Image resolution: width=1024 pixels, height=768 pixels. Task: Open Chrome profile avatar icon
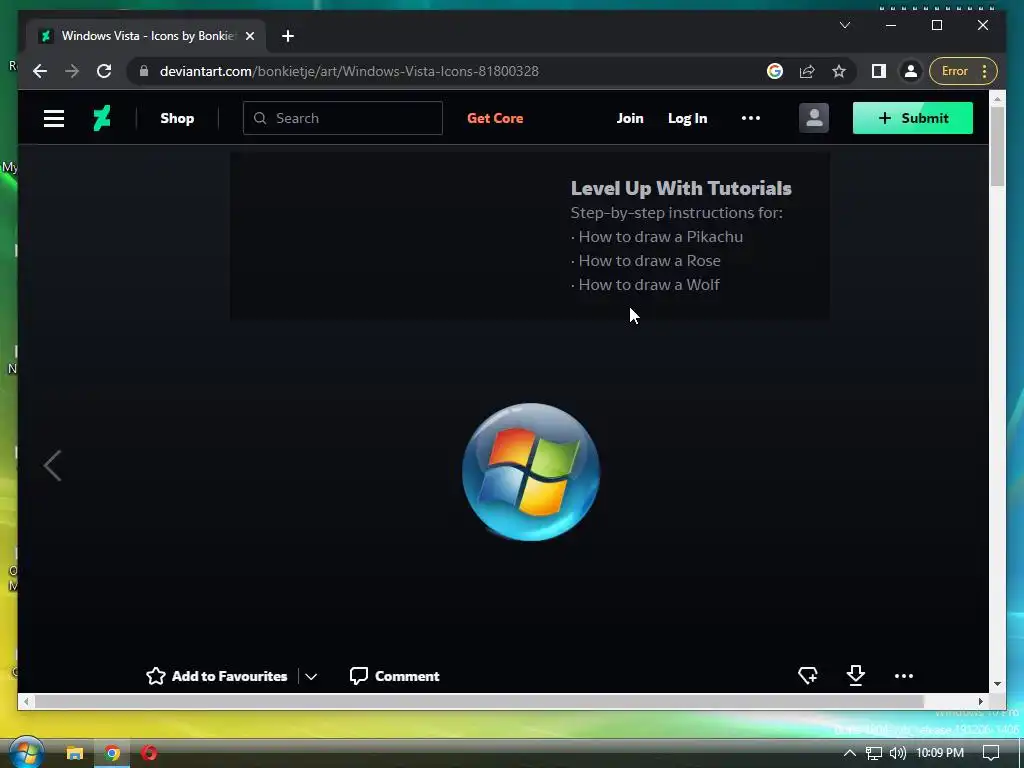tap(911, 71)
